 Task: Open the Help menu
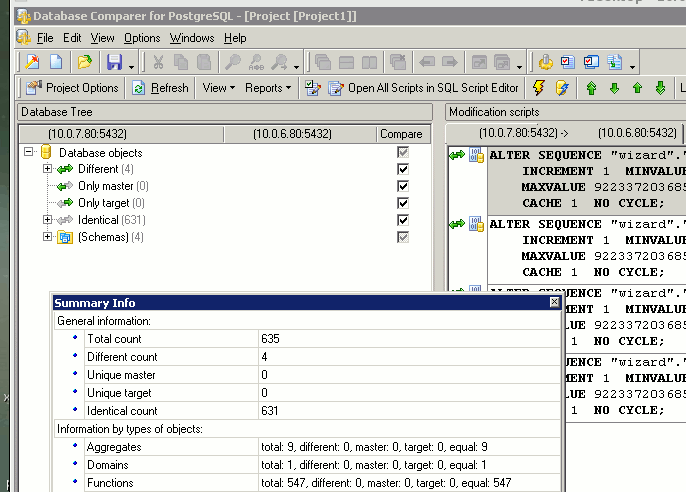point(235,38)
